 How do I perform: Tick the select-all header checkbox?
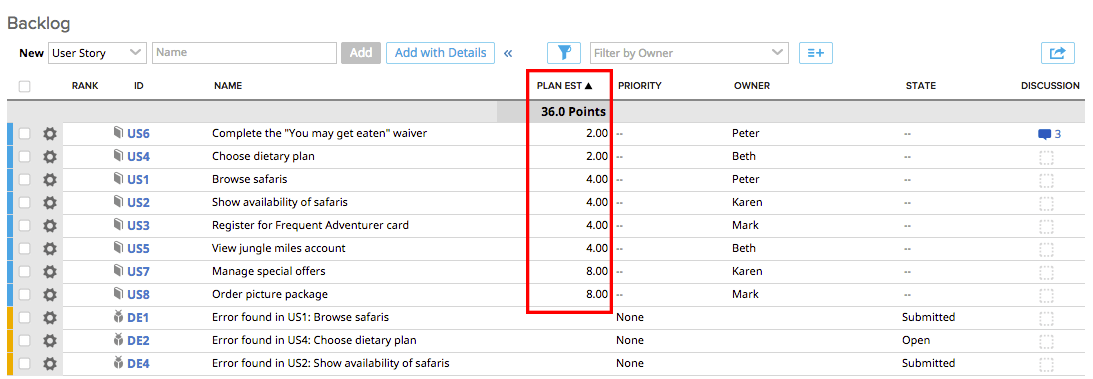point(24,86)
